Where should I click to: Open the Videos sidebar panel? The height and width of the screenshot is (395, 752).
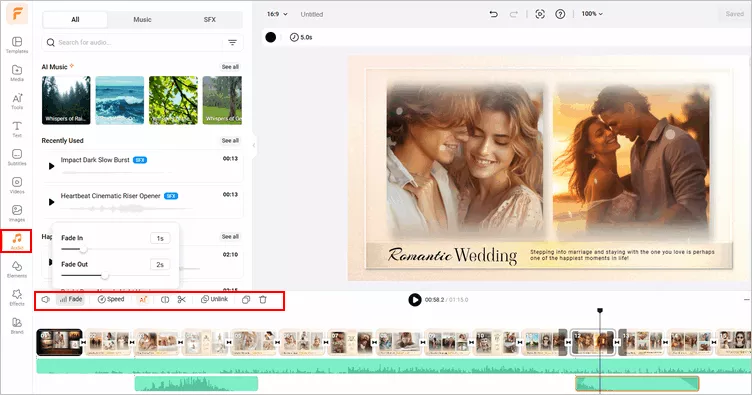pyautogui.click(x=17, y=185)
